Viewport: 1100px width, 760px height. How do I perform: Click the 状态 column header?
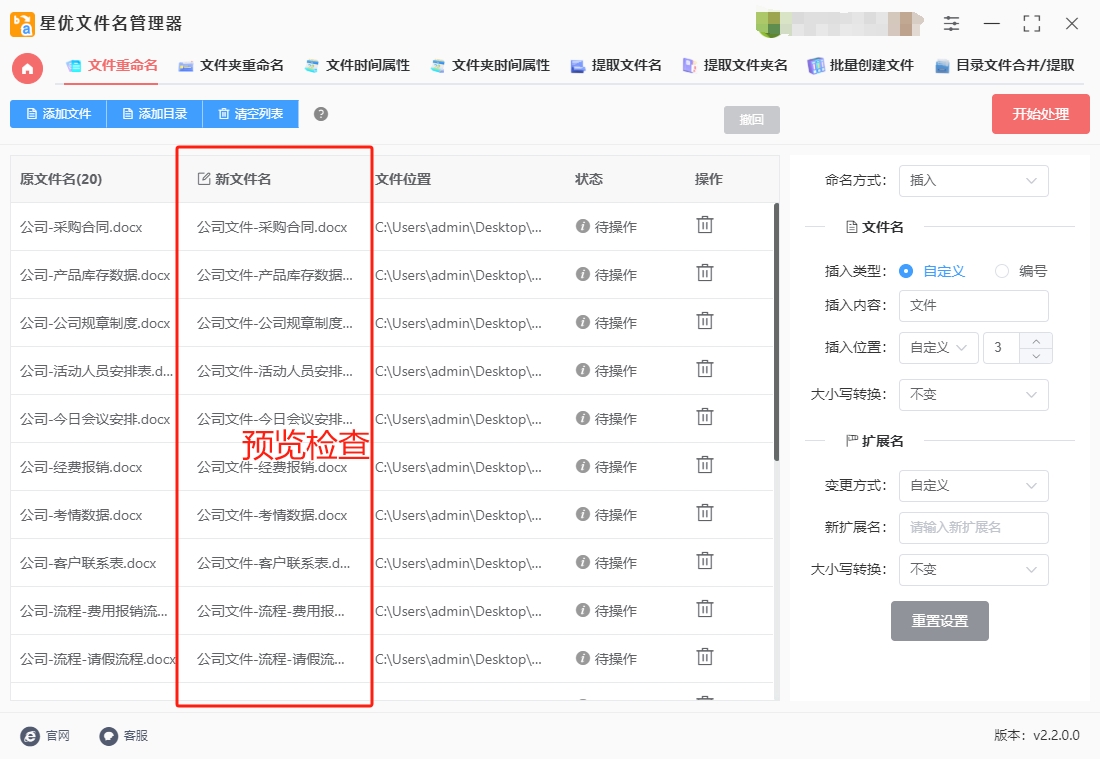click(x=589, y=180)
